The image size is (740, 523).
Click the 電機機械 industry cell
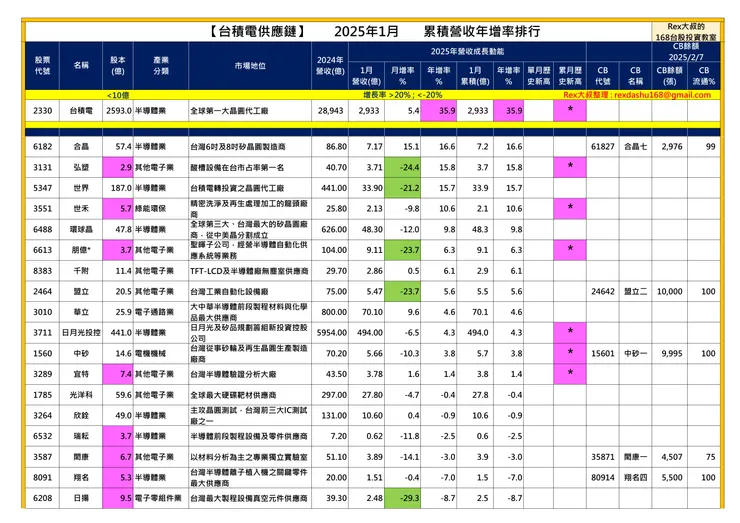coord(161,354)
